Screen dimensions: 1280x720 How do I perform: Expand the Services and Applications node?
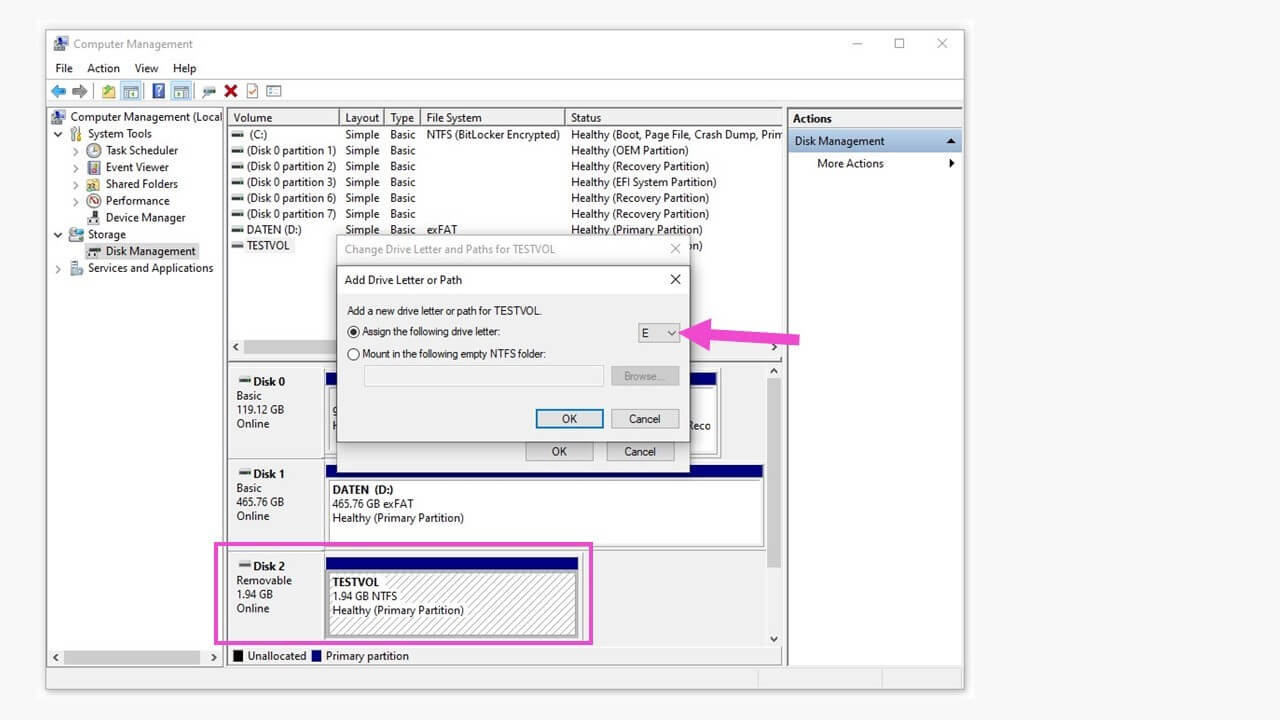coord(58,269)
